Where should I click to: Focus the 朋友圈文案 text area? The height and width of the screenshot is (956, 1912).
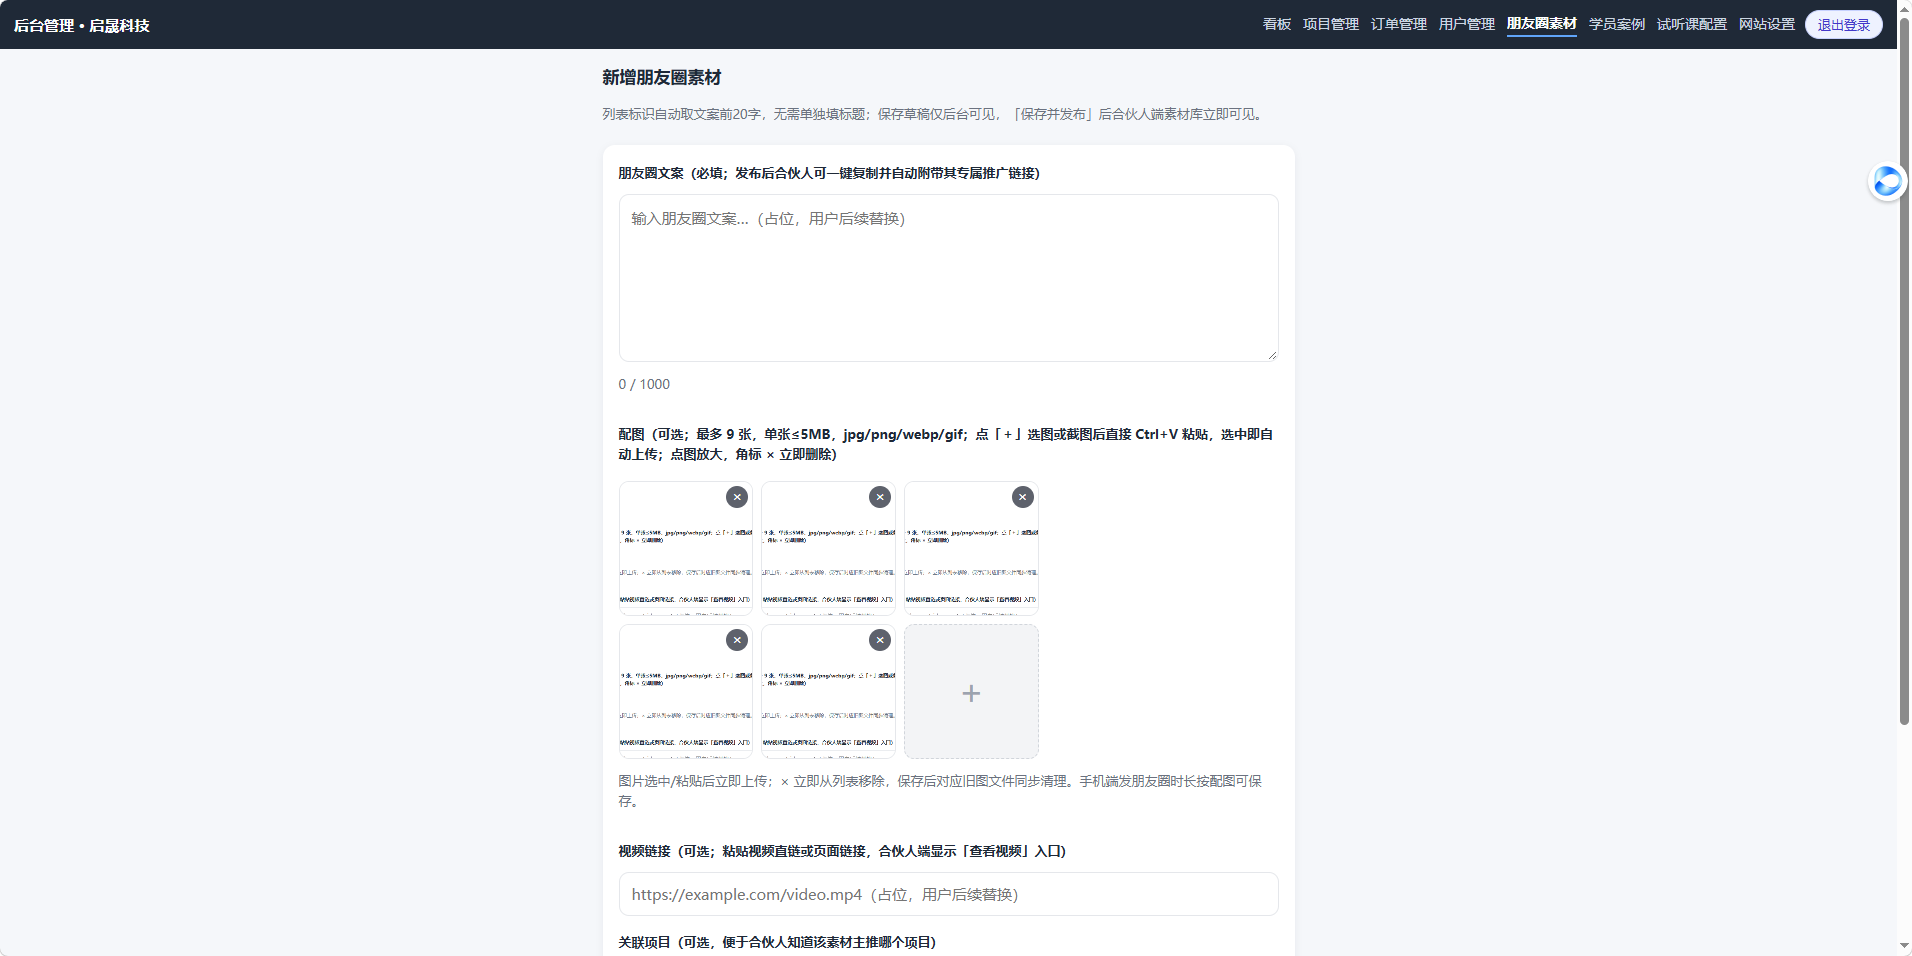tap(948, 278)
